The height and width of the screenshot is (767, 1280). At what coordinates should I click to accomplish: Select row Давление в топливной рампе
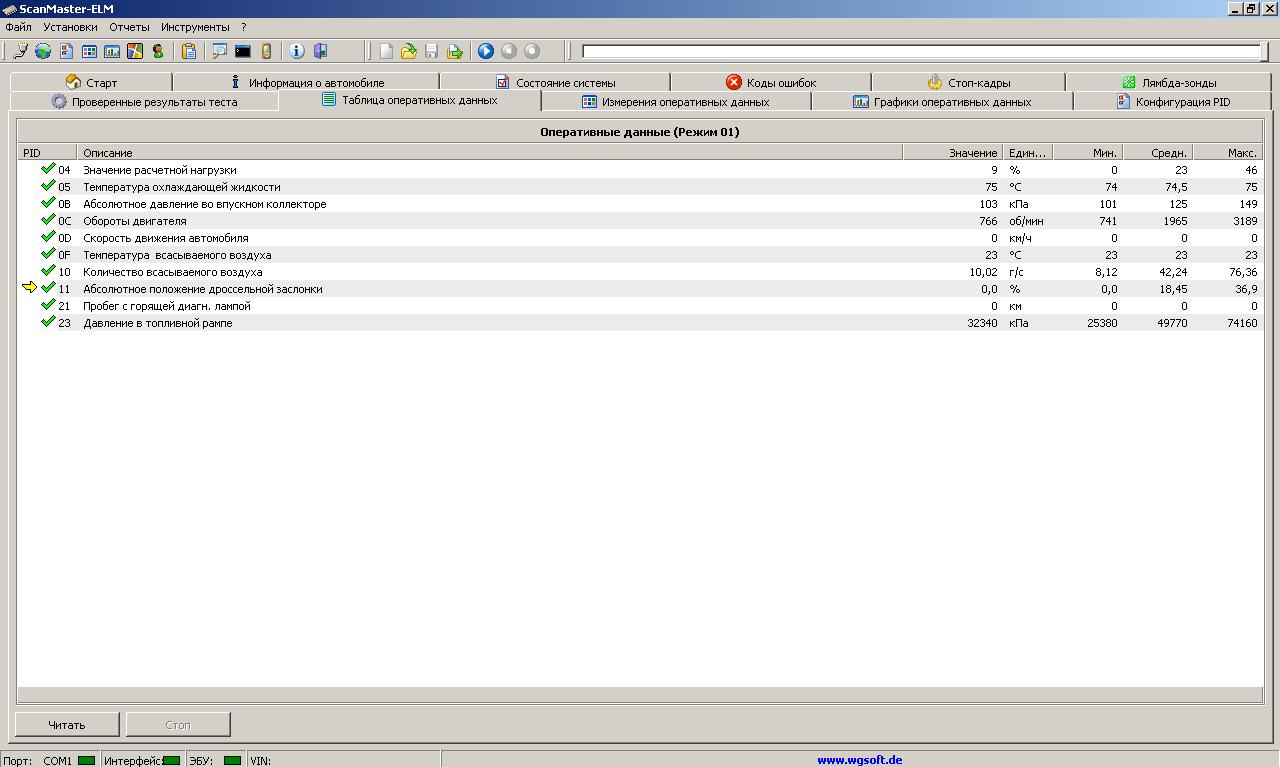(640, 323)
